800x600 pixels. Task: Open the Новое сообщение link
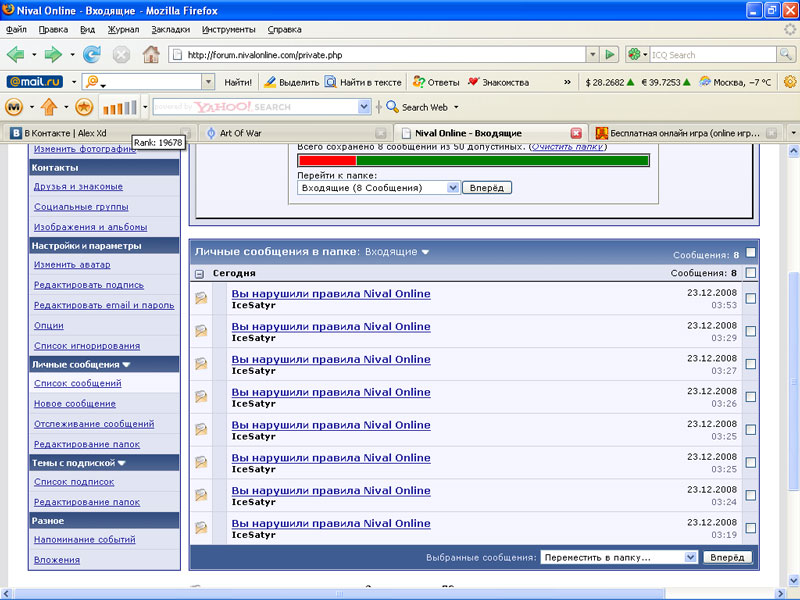(x=75, y=403)
